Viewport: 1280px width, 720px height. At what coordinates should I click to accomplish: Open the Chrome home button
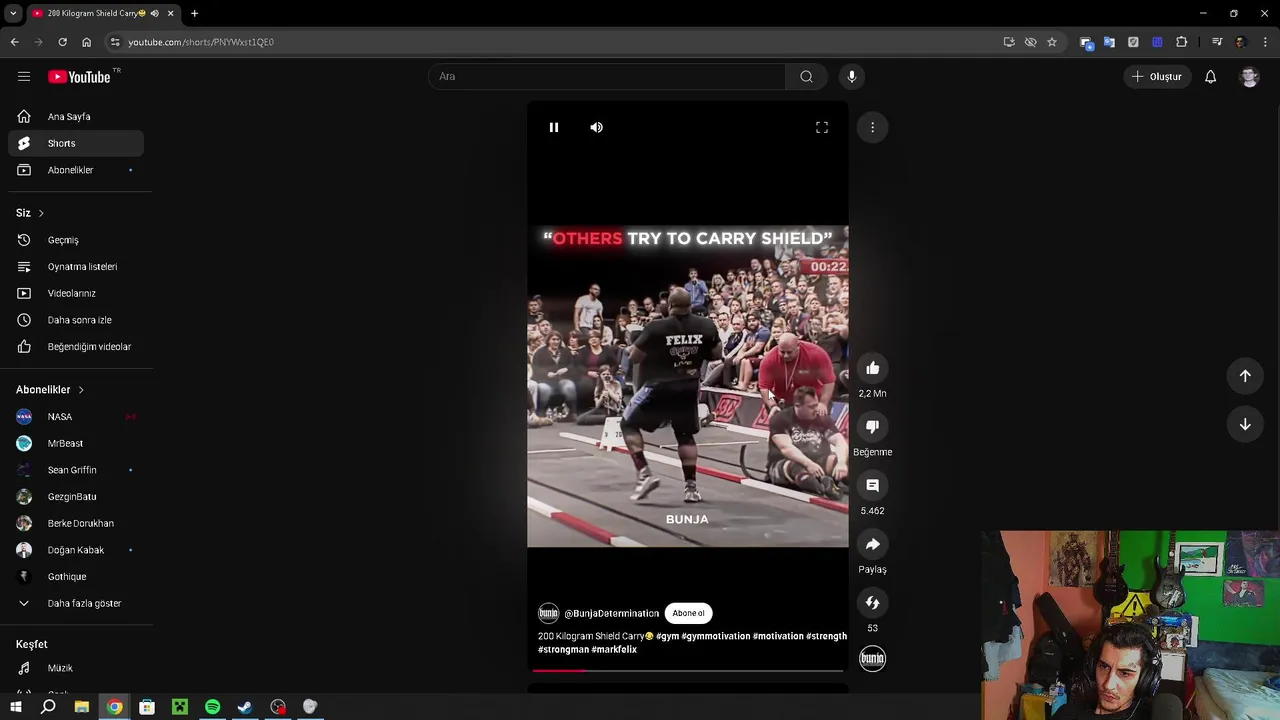click(86, 42)
